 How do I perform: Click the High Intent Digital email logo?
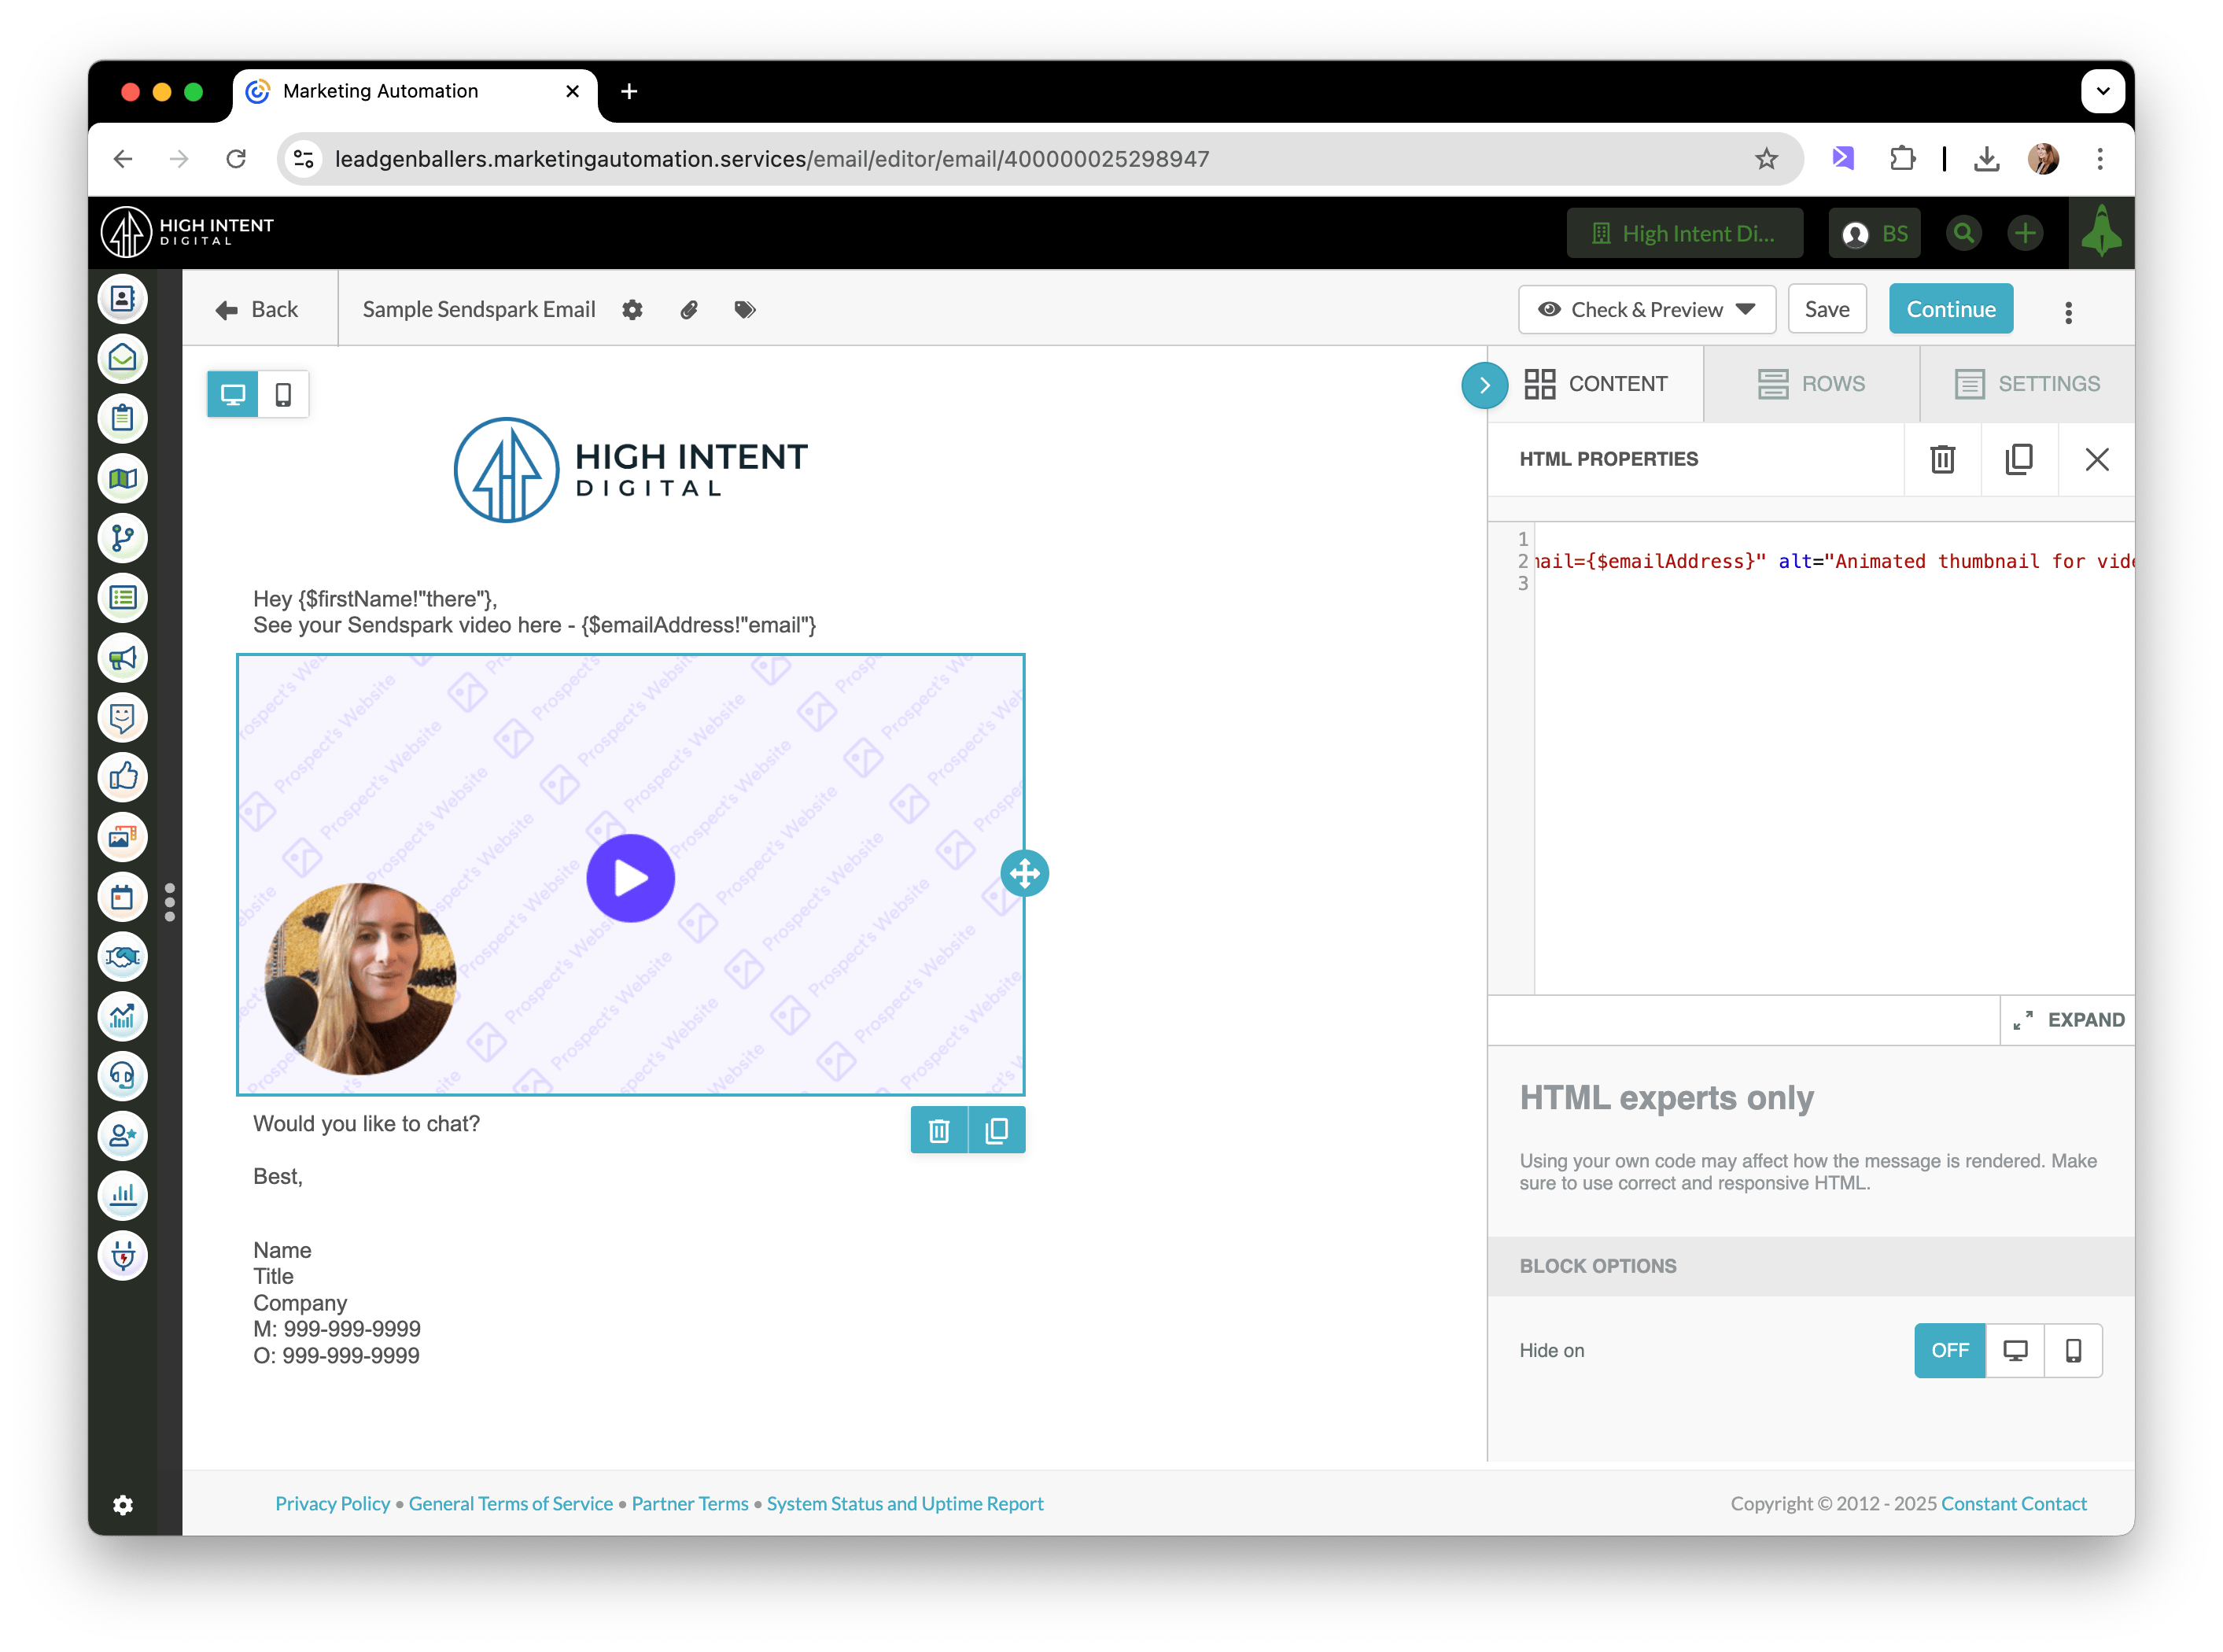pos(631,470)
